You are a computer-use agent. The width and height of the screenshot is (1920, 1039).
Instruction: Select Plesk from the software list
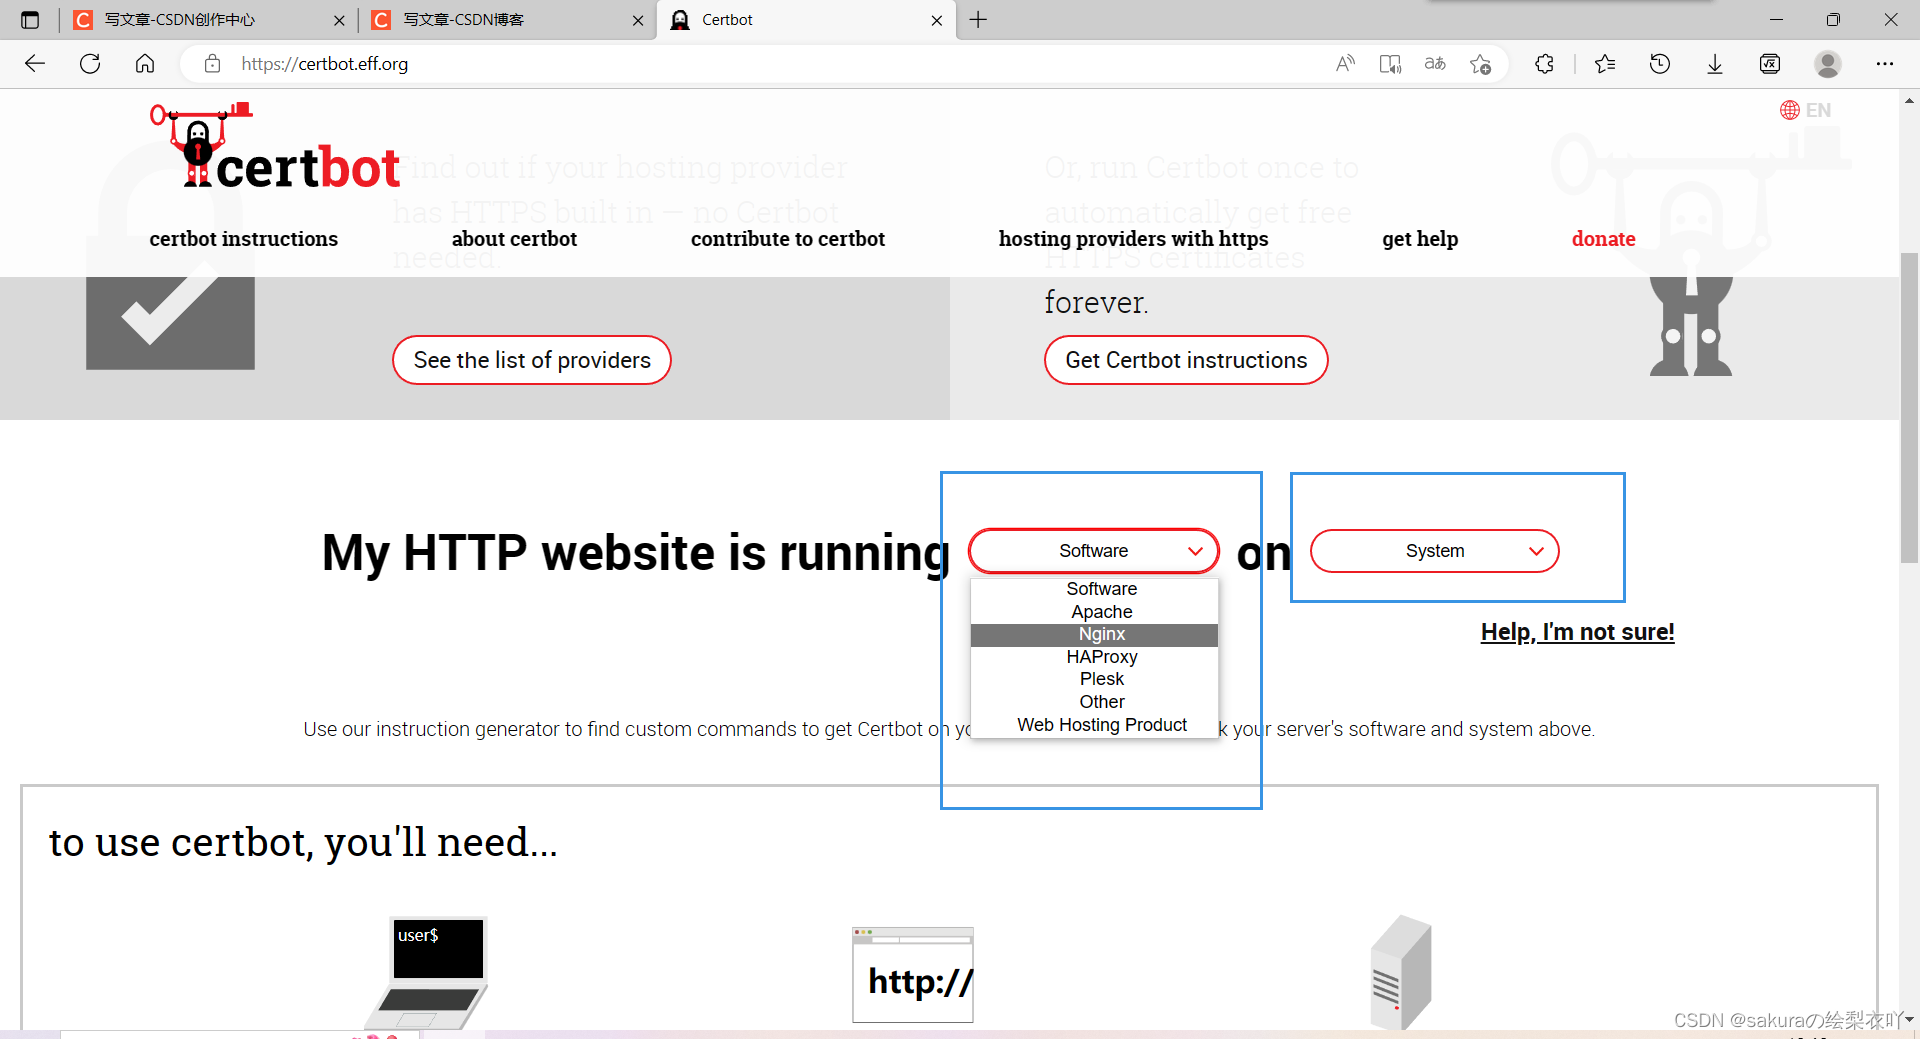pos(1095,680)
